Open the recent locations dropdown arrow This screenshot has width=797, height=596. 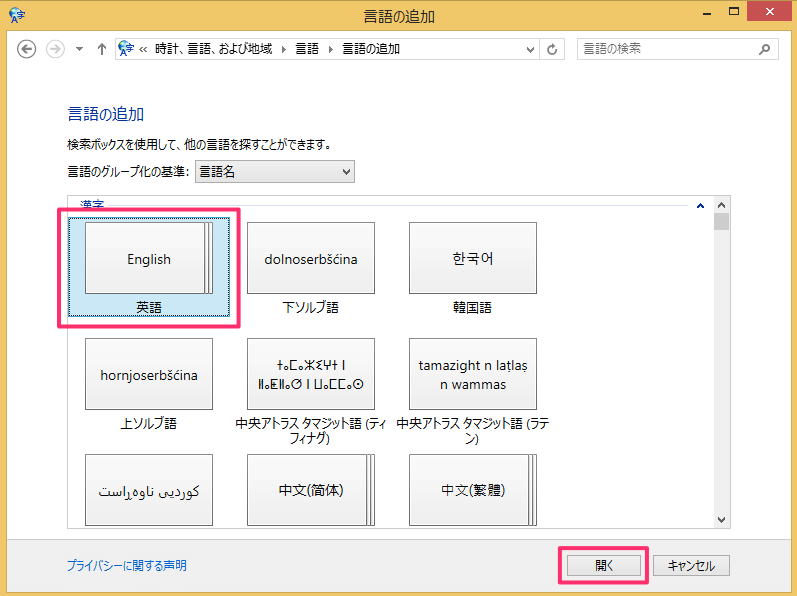pyautogui.click(x=79, y=49)
